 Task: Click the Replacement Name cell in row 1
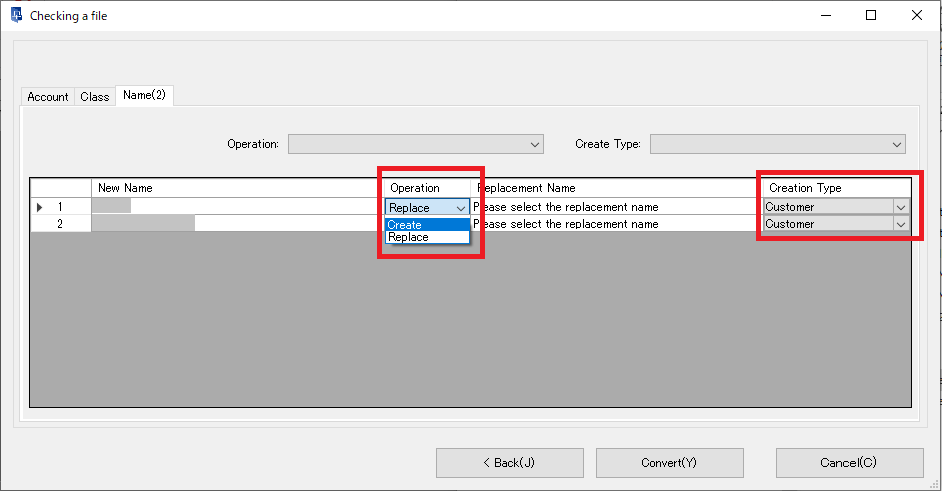click(612, 207)
